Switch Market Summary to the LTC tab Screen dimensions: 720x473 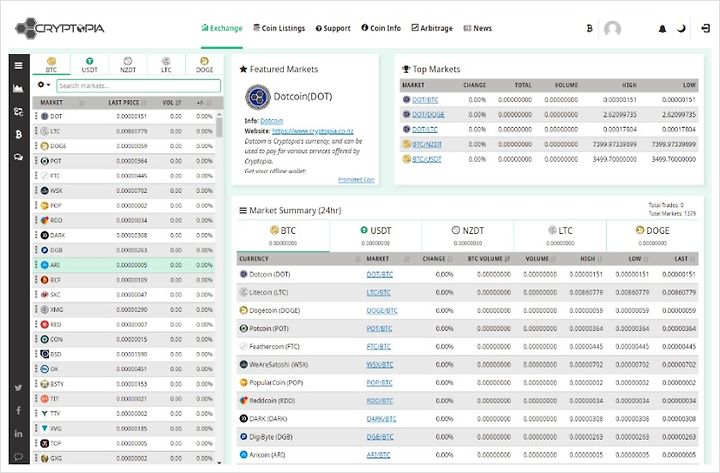click(x=560, y=236)
